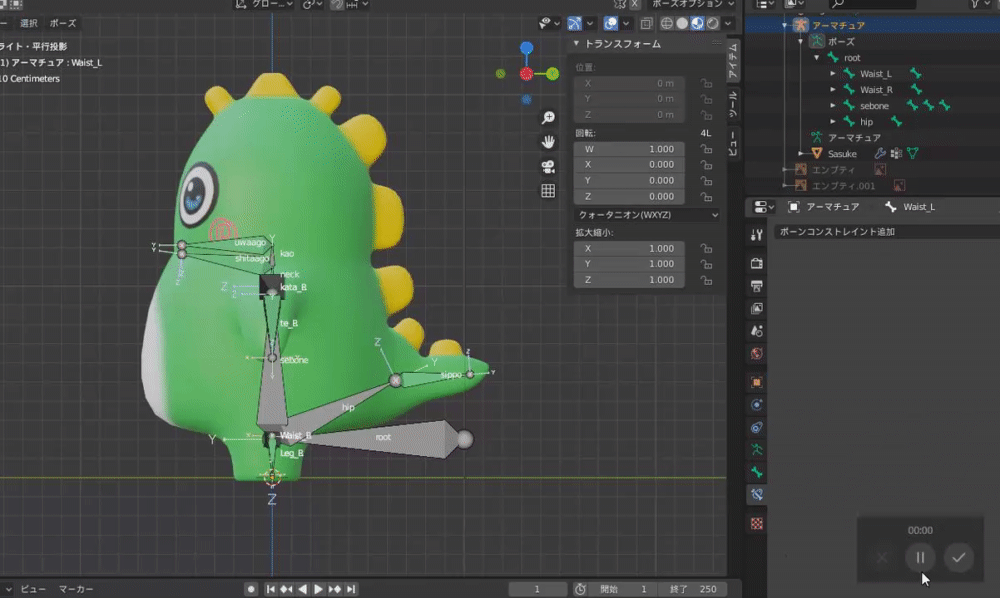Expand the Waist_L bone in the outliner
This screenshot has height=598, width=1000.
834,74
